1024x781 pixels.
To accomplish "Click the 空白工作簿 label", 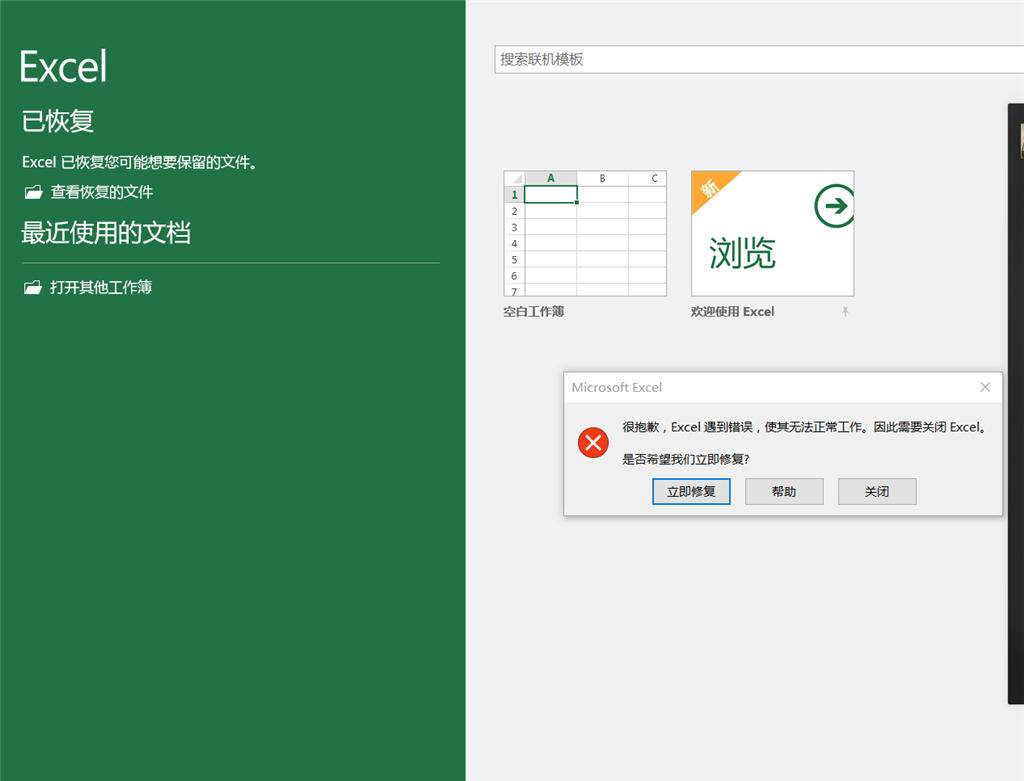I will coord(534,311).
